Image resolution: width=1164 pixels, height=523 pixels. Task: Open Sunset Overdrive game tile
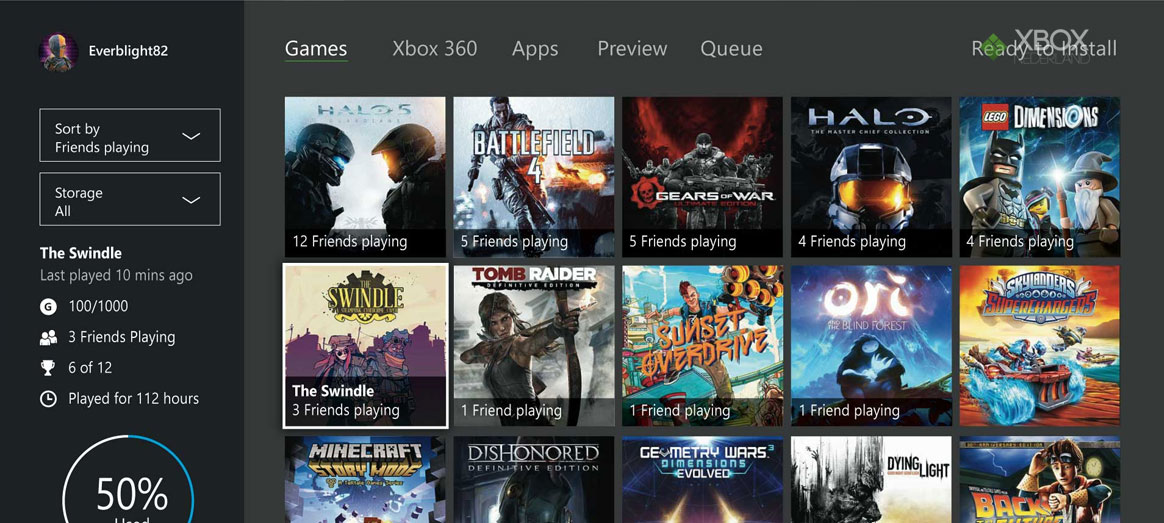click(x=702, y=345)
